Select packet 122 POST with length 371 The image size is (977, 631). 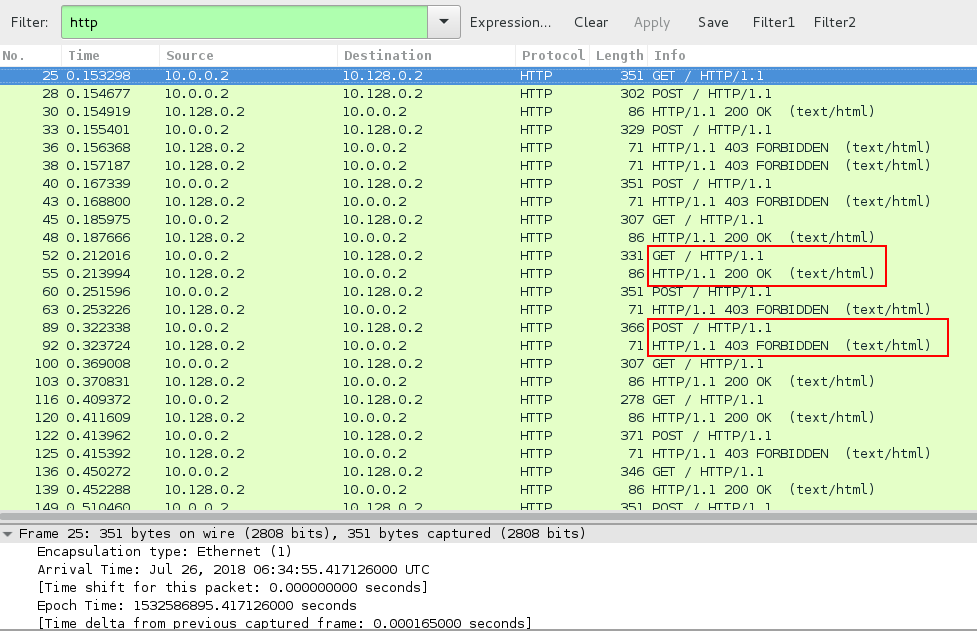click(x=488, y=436)
